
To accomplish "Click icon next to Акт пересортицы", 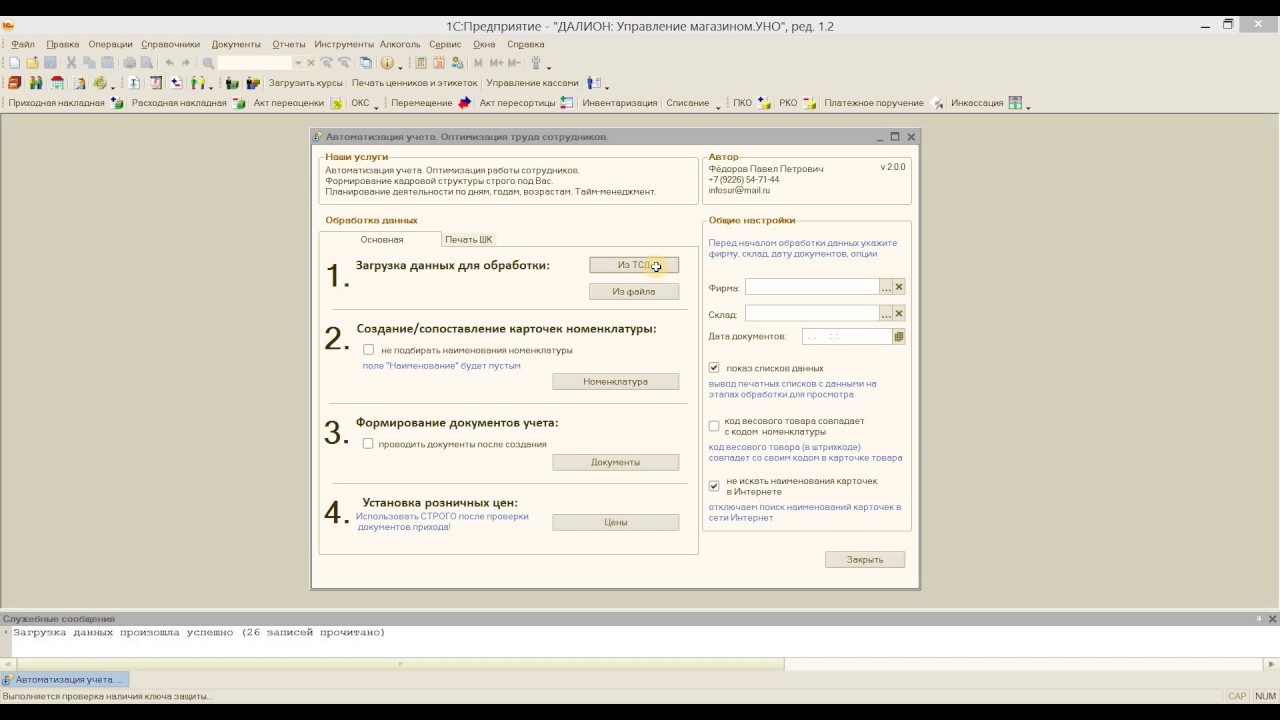I will [x=566, y=103].
